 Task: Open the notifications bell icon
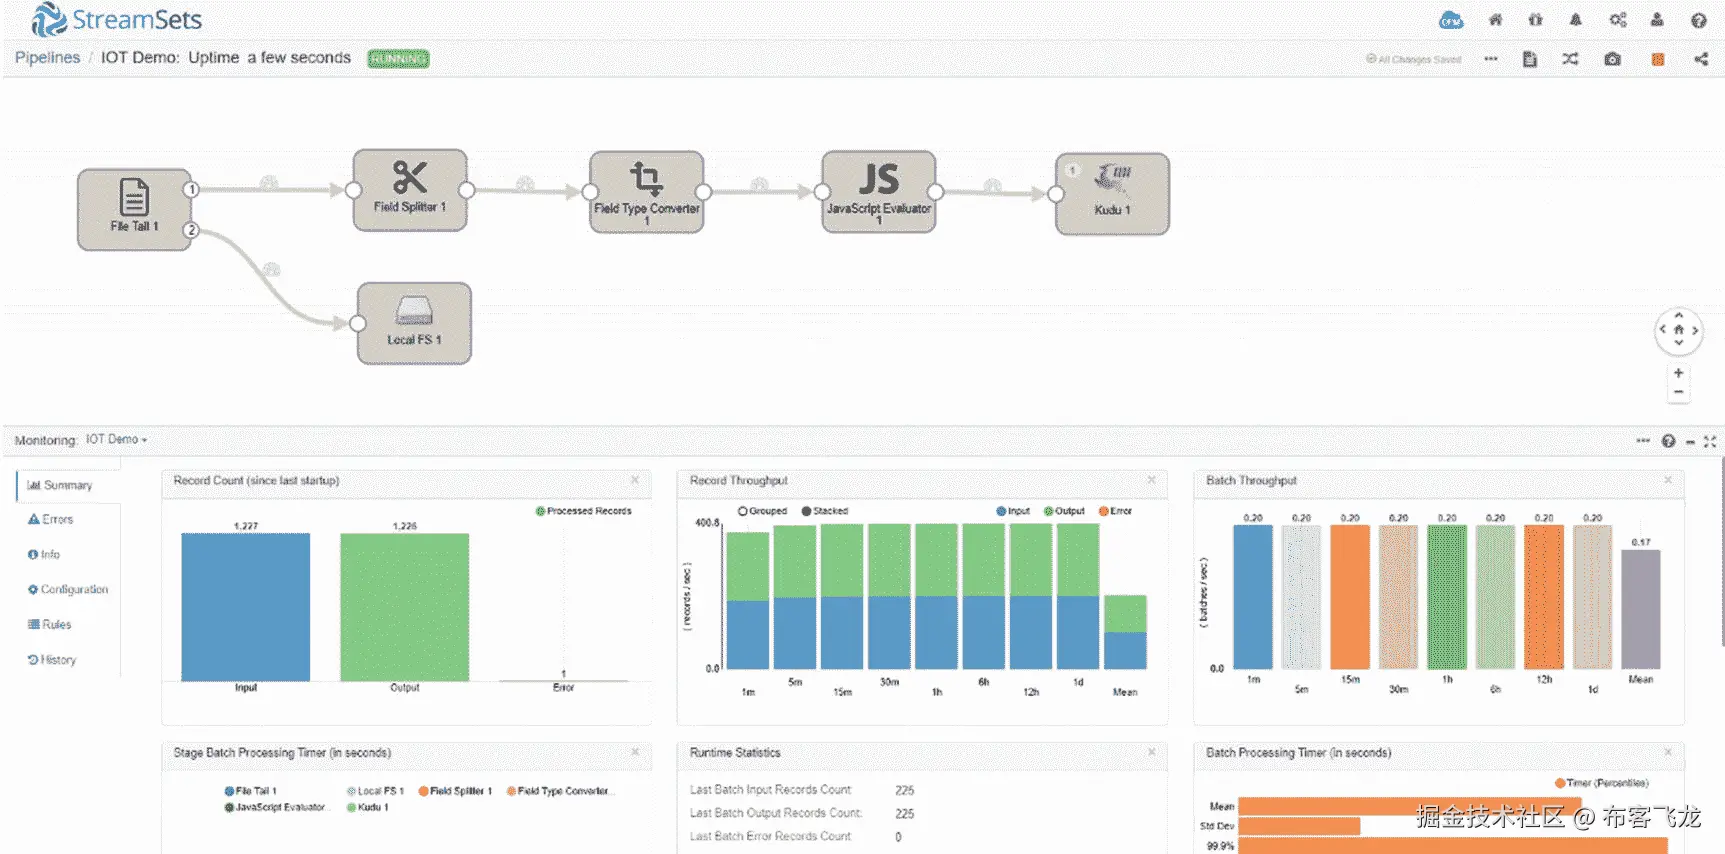click(x=1576, y=20)
